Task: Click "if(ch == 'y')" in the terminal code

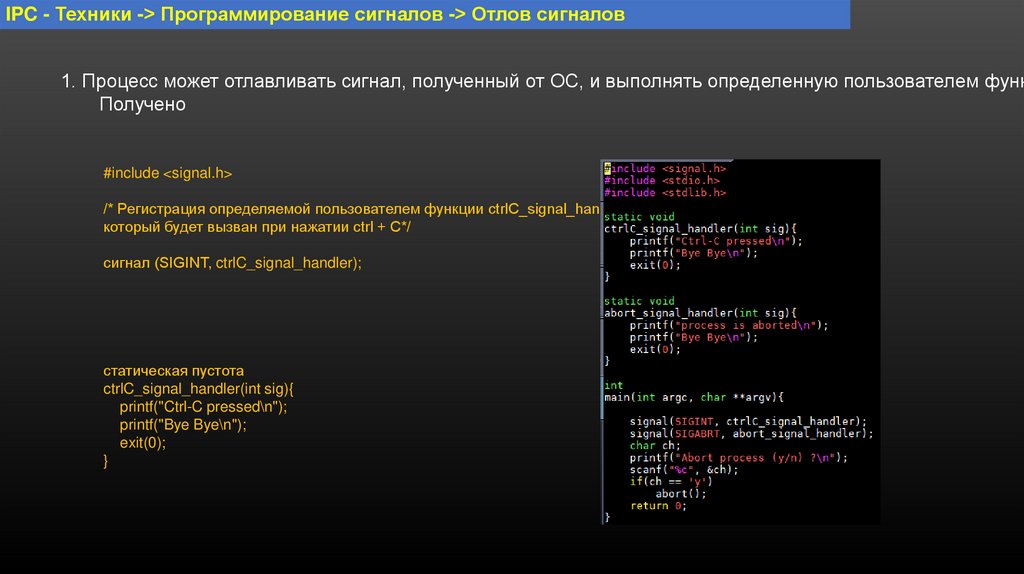Action: click(671, 481)
